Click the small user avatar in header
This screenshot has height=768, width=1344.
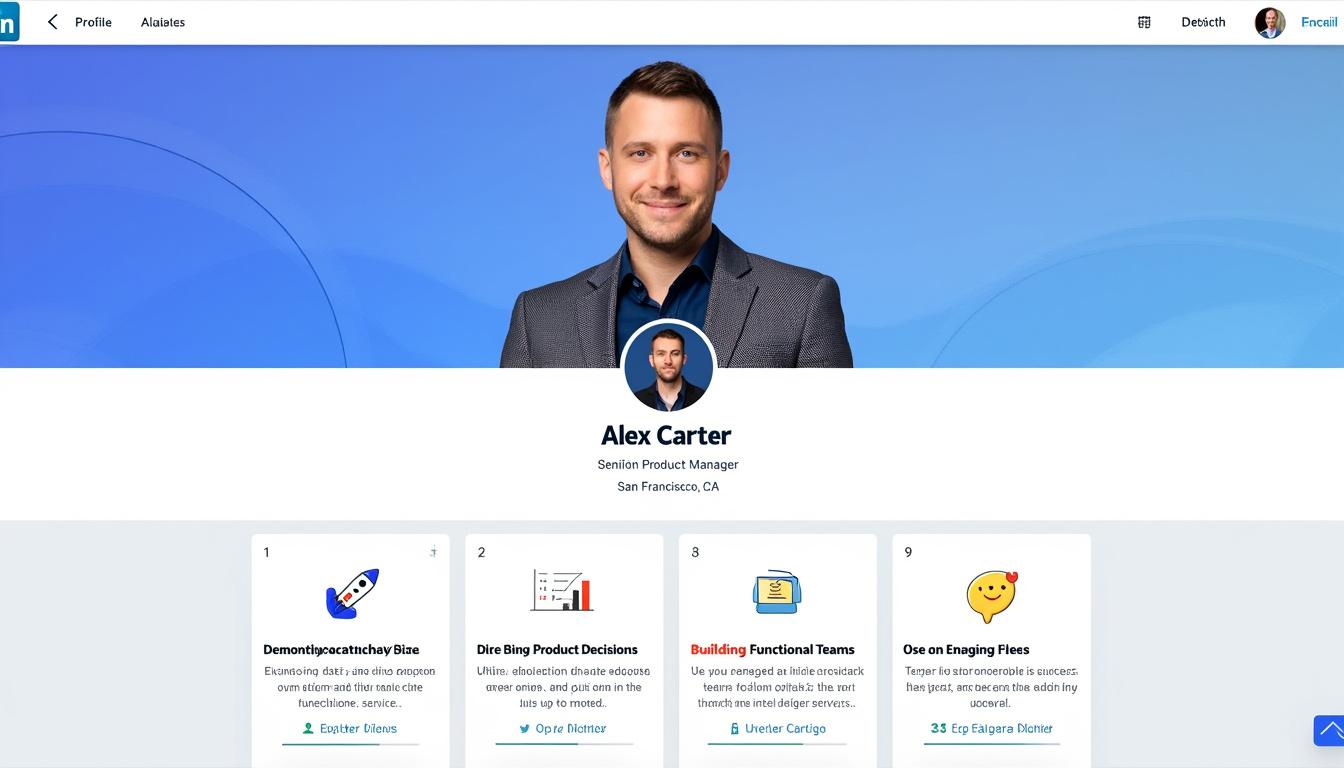[x=1270, y=22]
